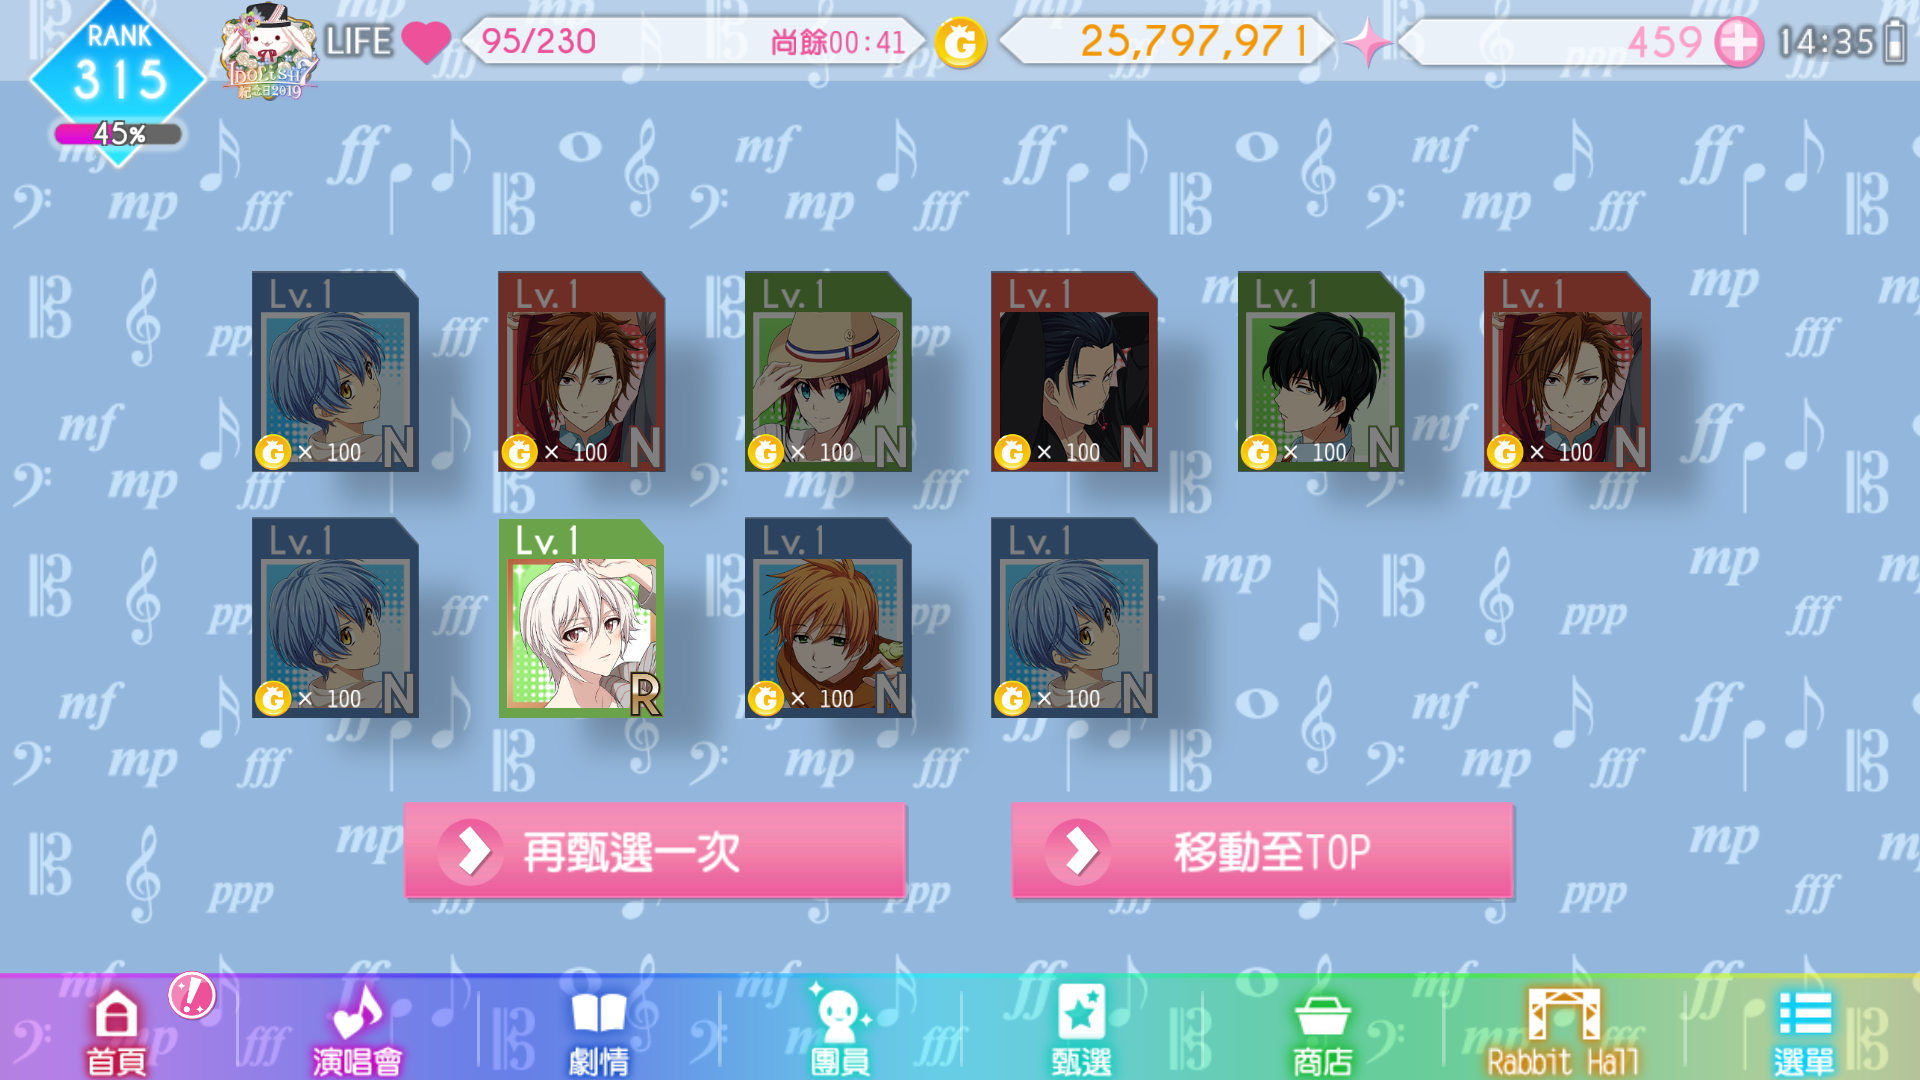Click the 移動至TOP button
Image resolution: width=1920 pixels, height=1080 pixels.
pyautogui.click(x=1262, y=851)
